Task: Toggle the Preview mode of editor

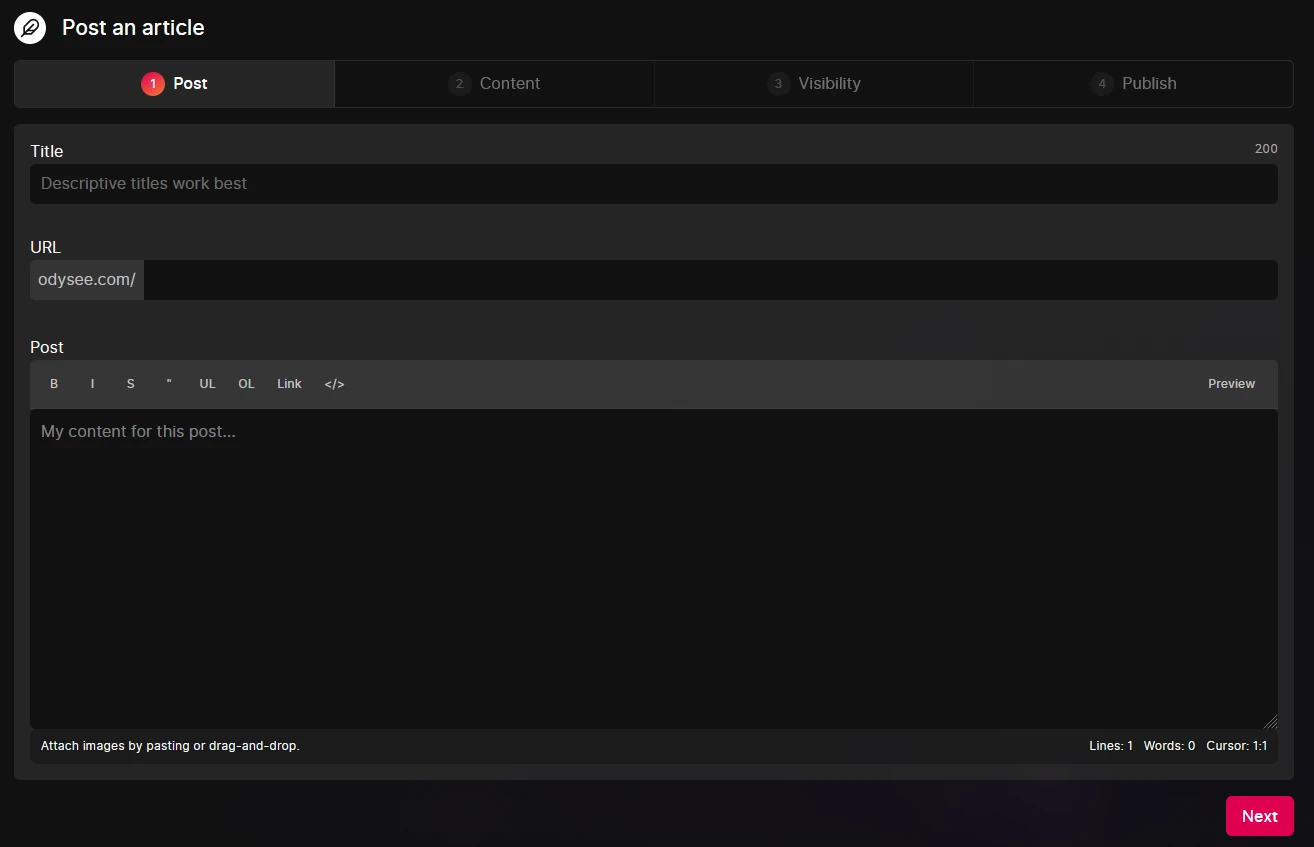Action: tap(1231, 384)
